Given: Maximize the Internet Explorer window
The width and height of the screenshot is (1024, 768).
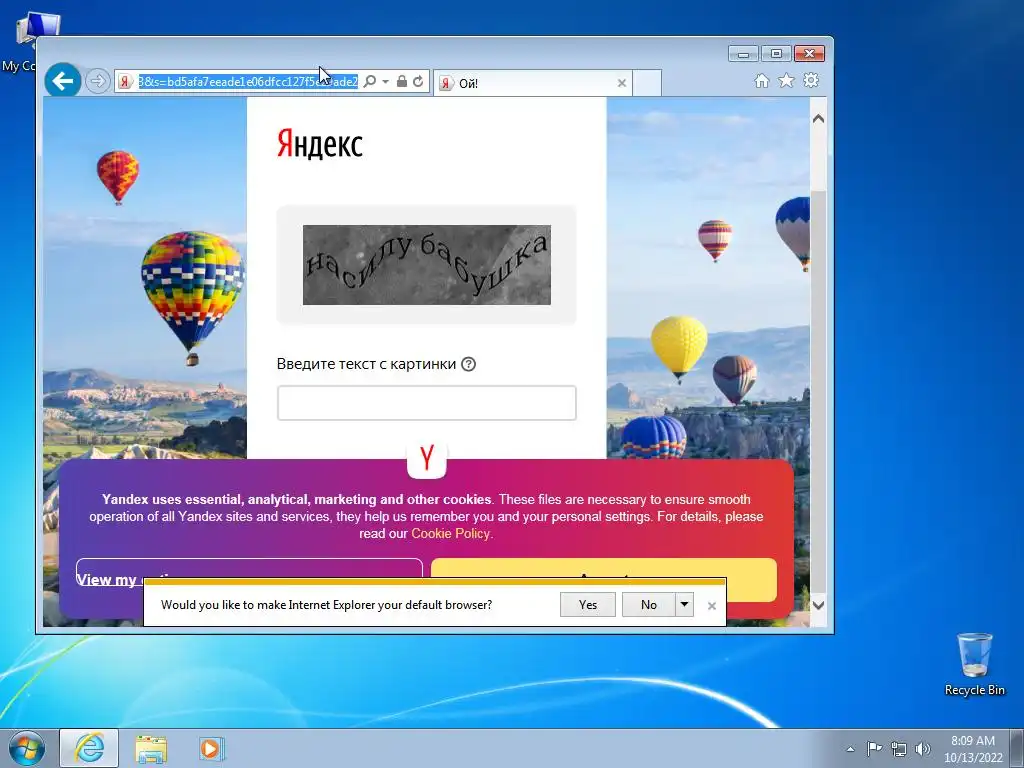Looking at the screenshot, I should tap(776, 54).
